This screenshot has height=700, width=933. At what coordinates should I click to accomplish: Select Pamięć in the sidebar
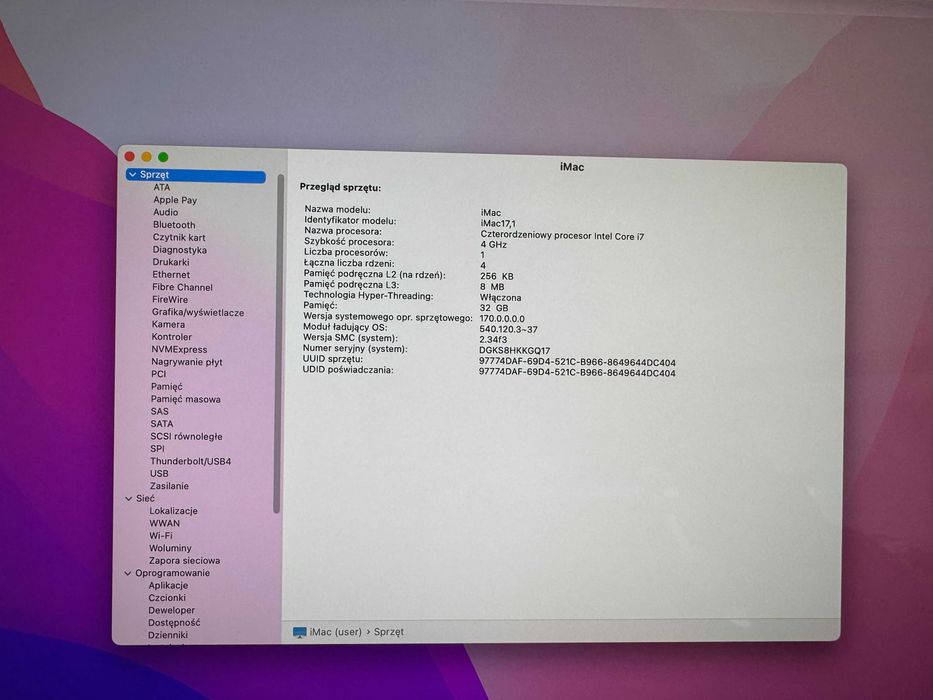click(167, 387)
